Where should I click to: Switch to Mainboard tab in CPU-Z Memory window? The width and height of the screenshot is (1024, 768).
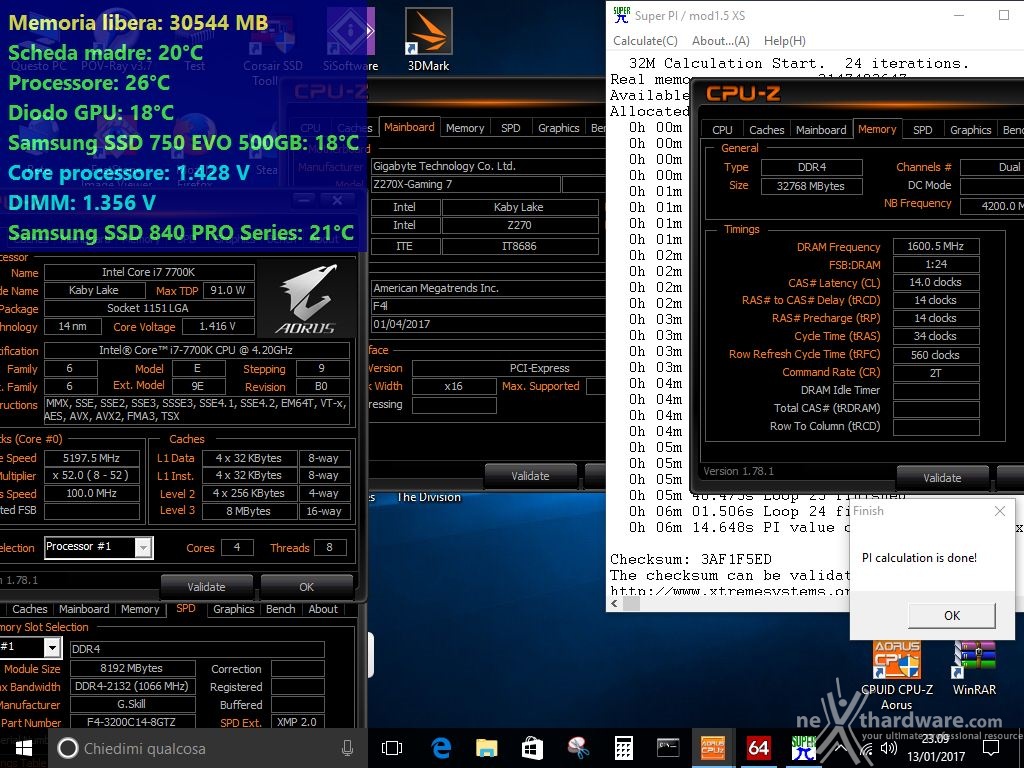821,130
